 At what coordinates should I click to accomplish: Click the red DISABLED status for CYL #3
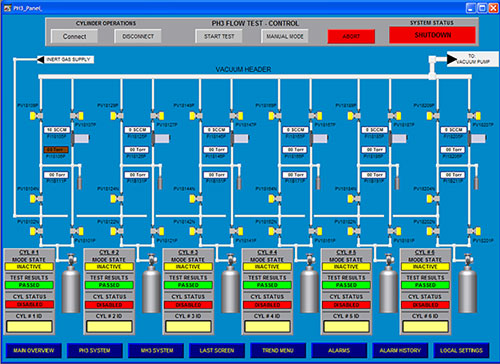click(188, 305)
